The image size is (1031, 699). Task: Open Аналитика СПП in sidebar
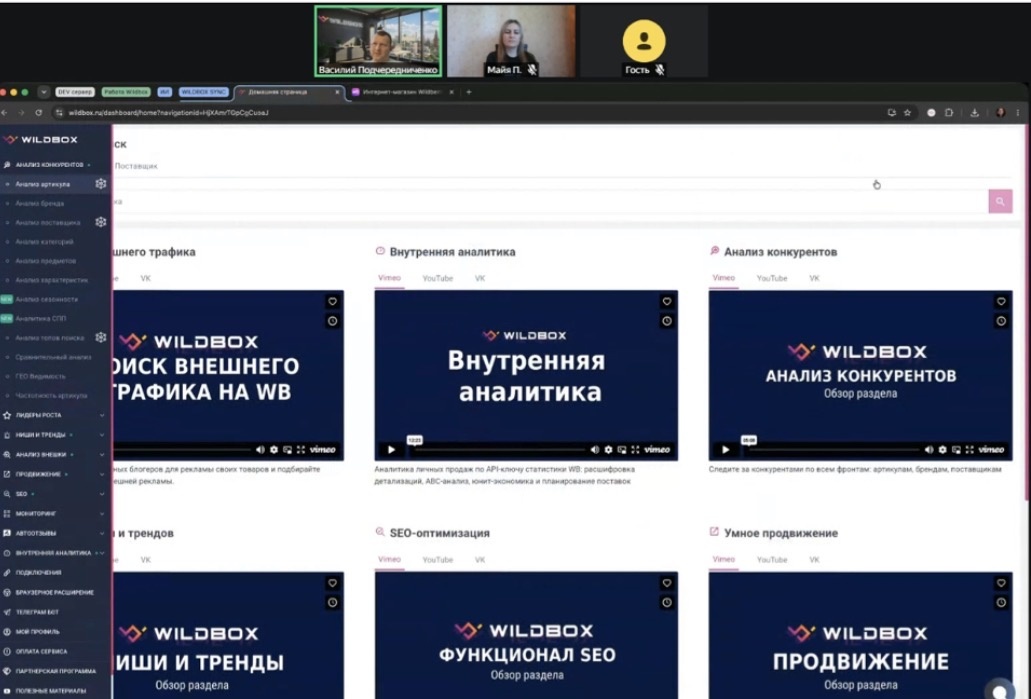tap(41, 318)
